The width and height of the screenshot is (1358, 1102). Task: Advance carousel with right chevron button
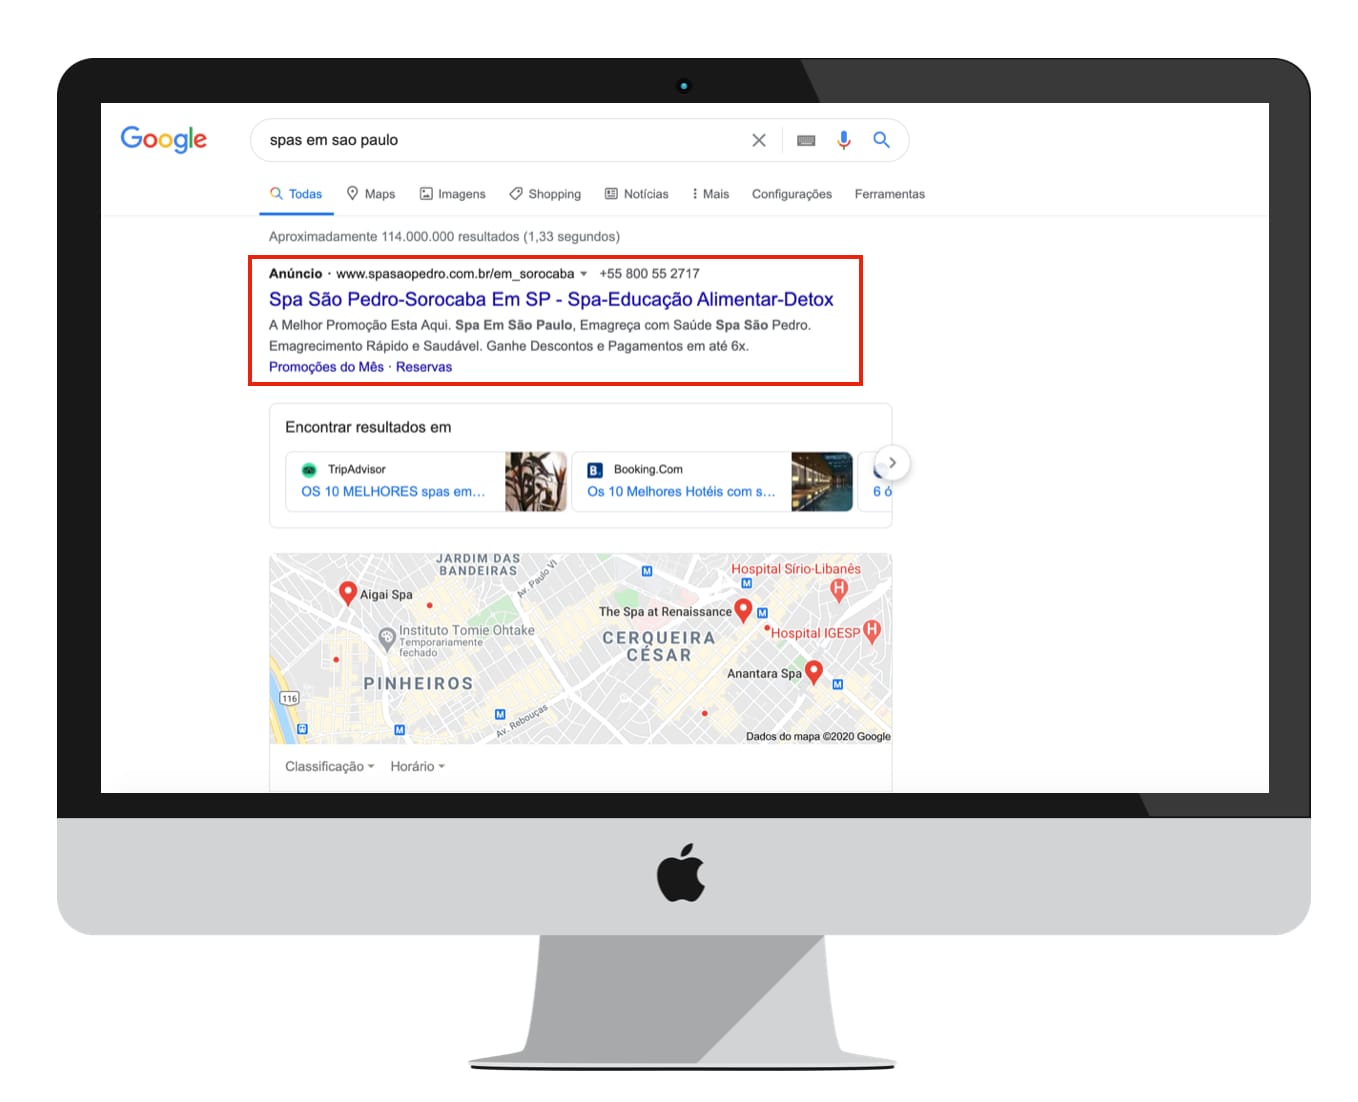[893, 463]
